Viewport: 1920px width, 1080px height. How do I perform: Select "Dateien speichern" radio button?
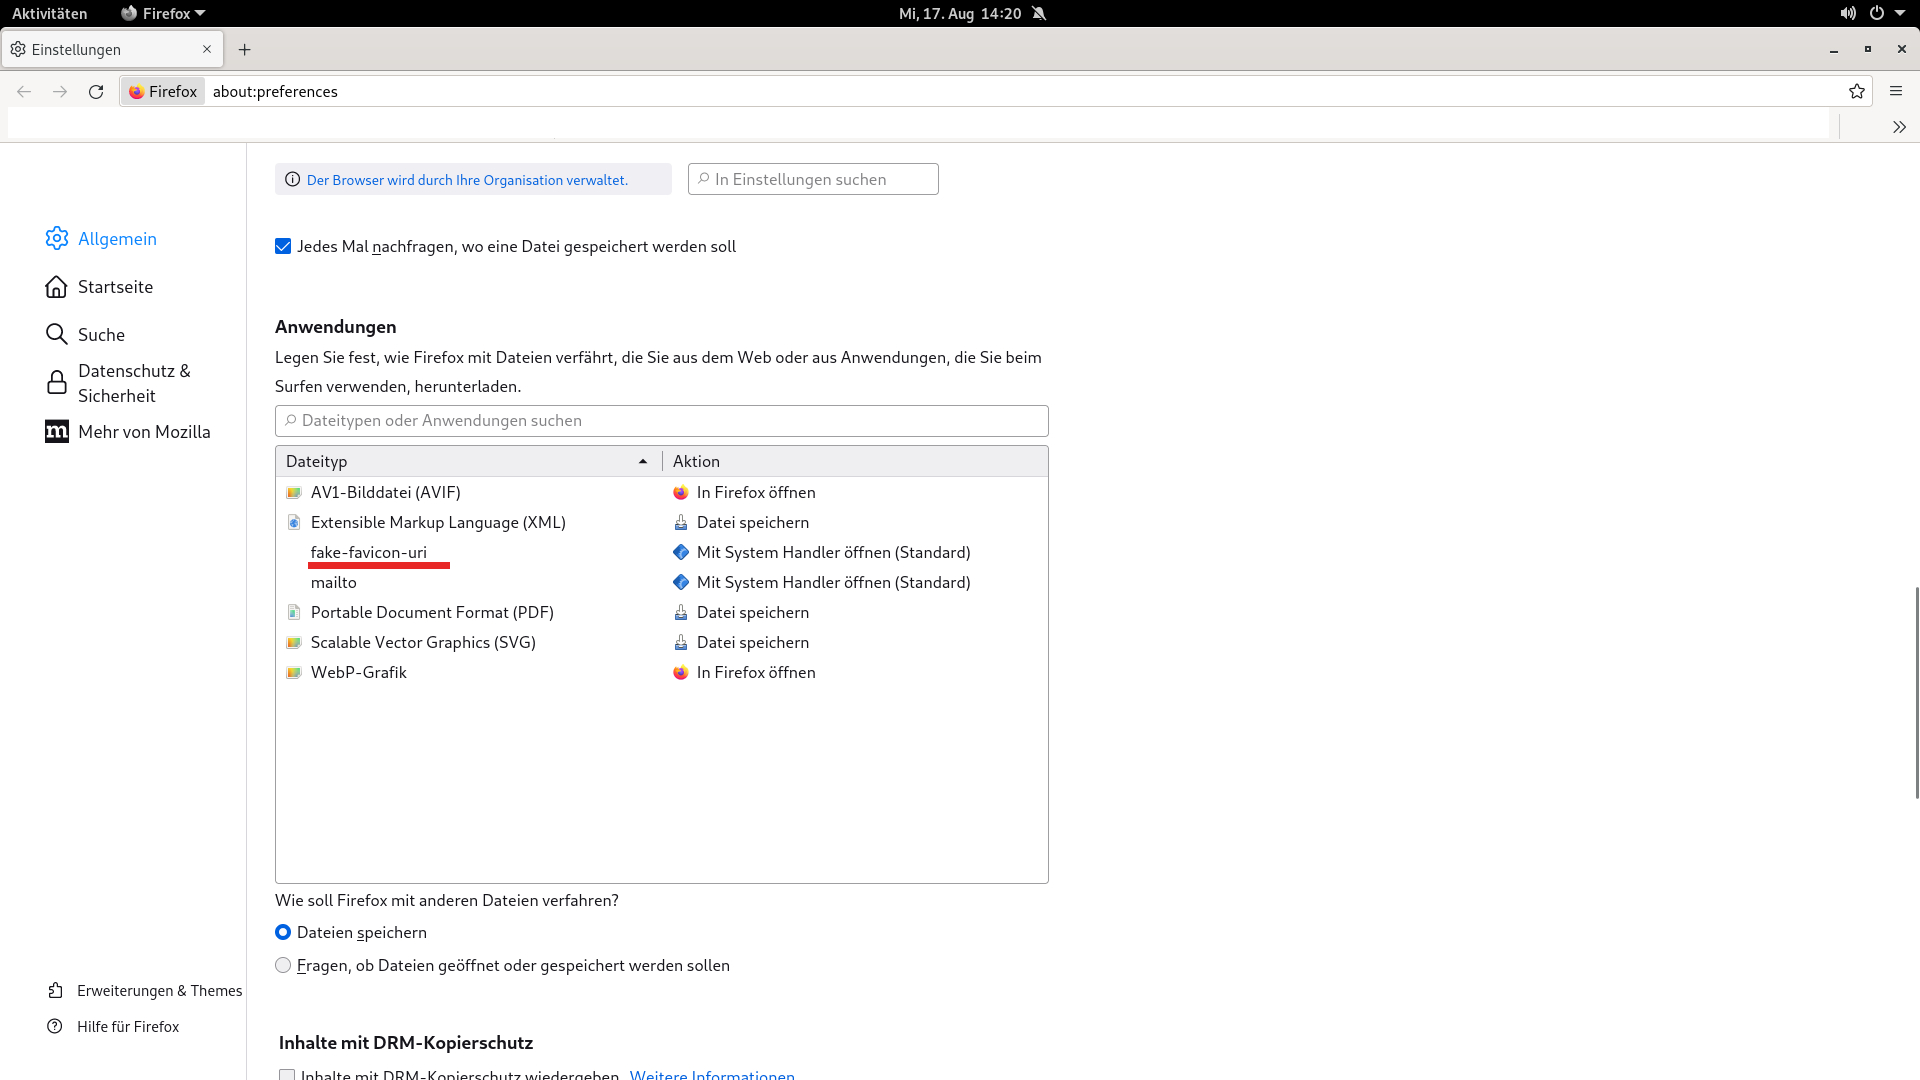283,932
